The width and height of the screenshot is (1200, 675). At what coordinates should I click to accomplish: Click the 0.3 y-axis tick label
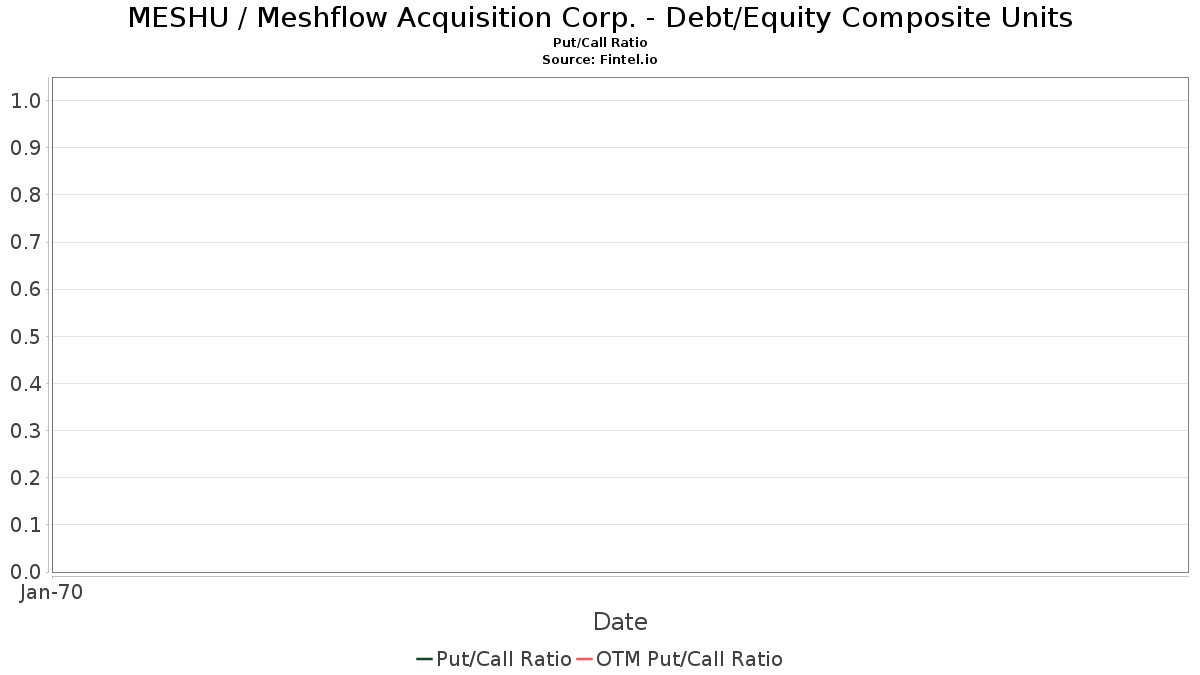tap(25, 431)
